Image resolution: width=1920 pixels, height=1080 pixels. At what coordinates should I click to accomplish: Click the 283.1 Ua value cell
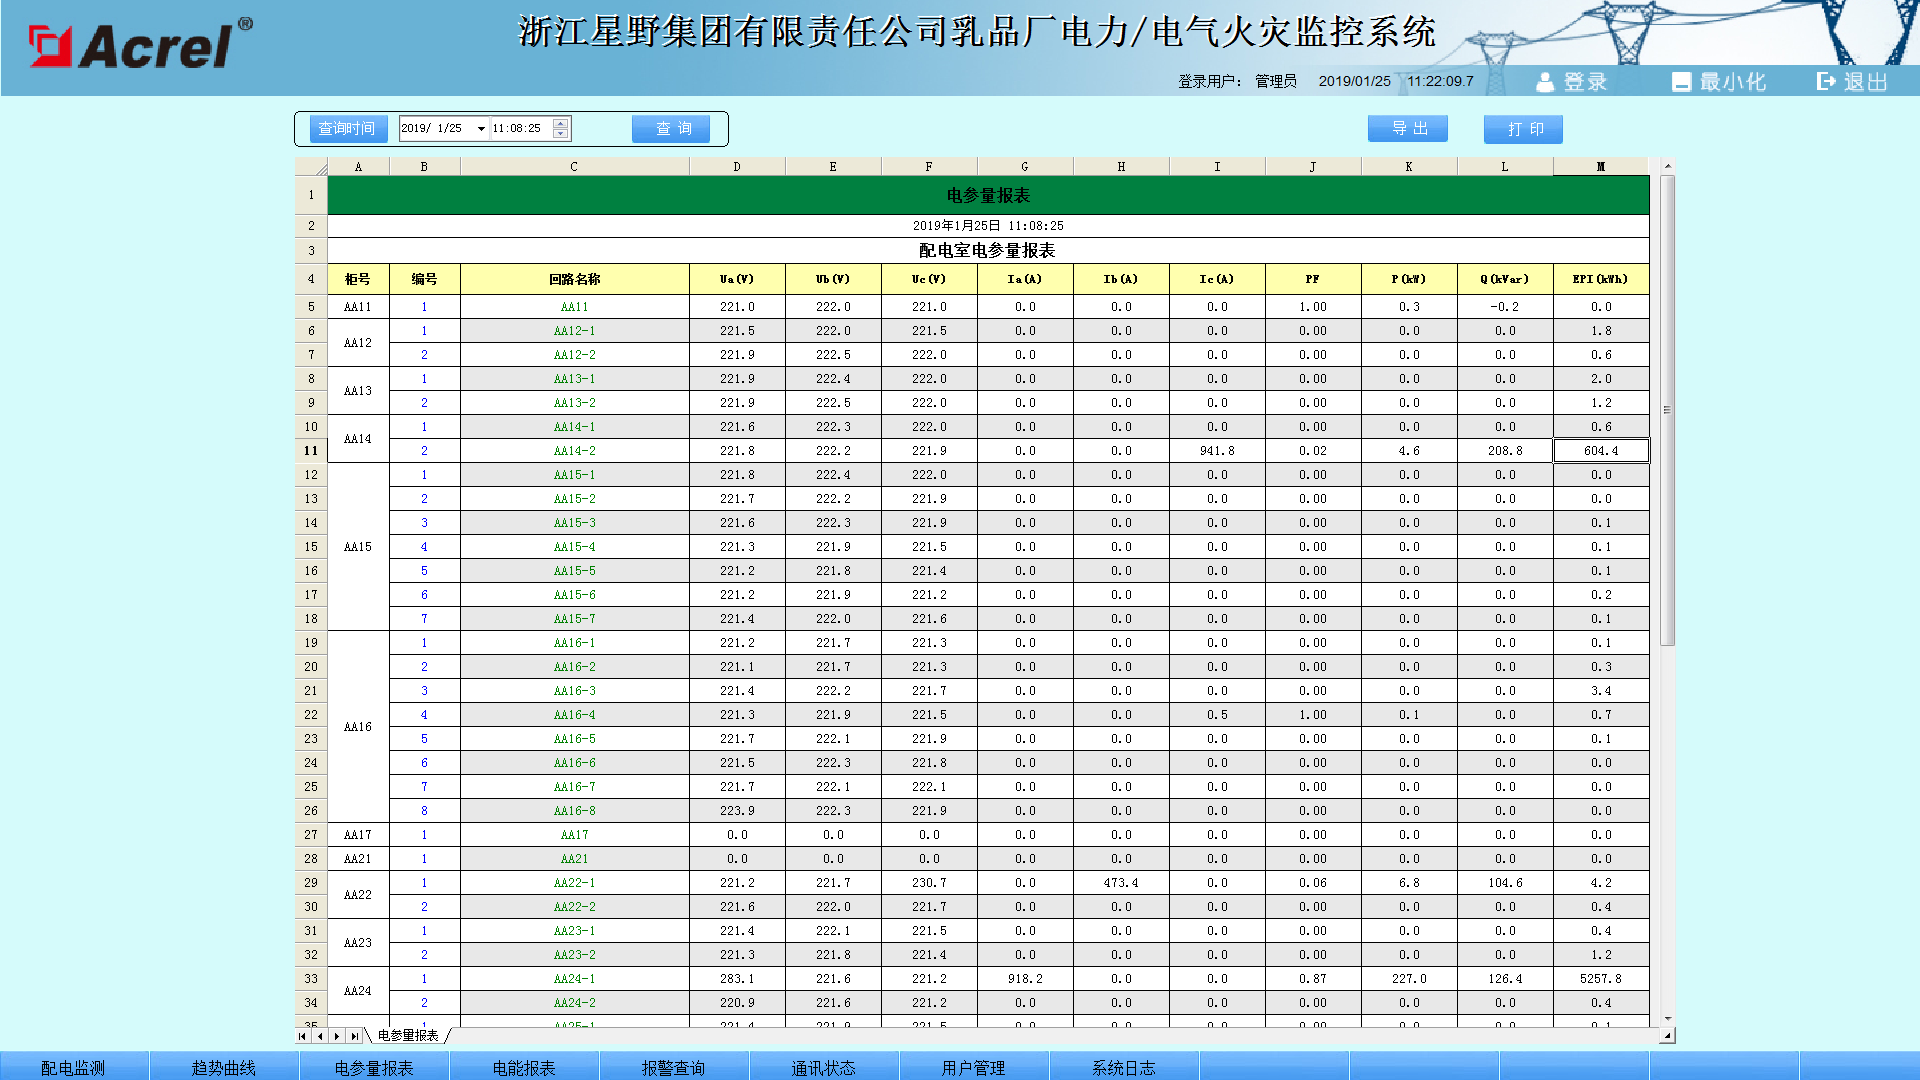point(737,979)
